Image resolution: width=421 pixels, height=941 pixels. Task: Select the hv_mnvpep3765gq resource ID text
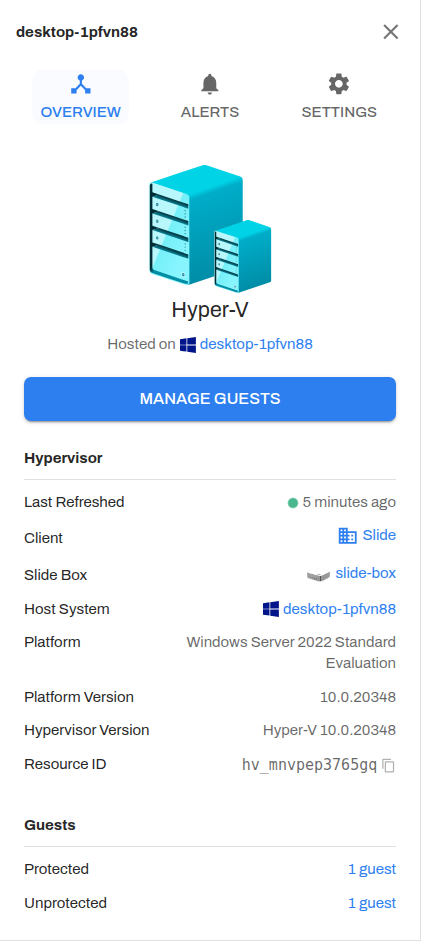[309, 765]
